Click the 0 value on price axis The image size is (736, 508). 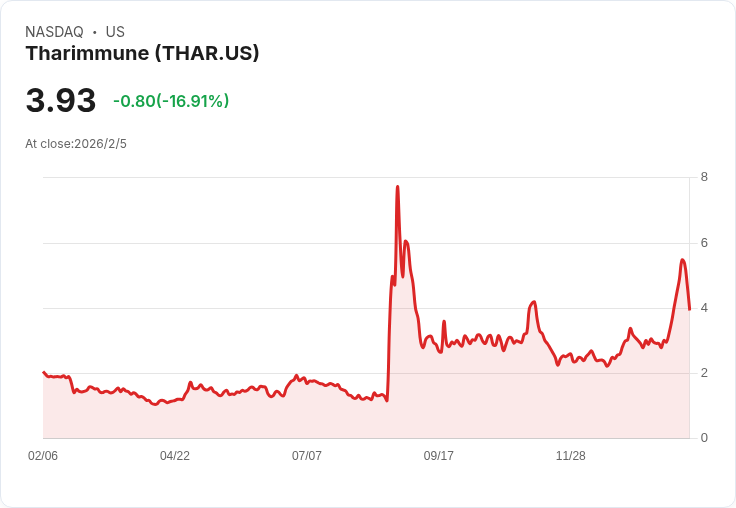click(x=704, y=438)
